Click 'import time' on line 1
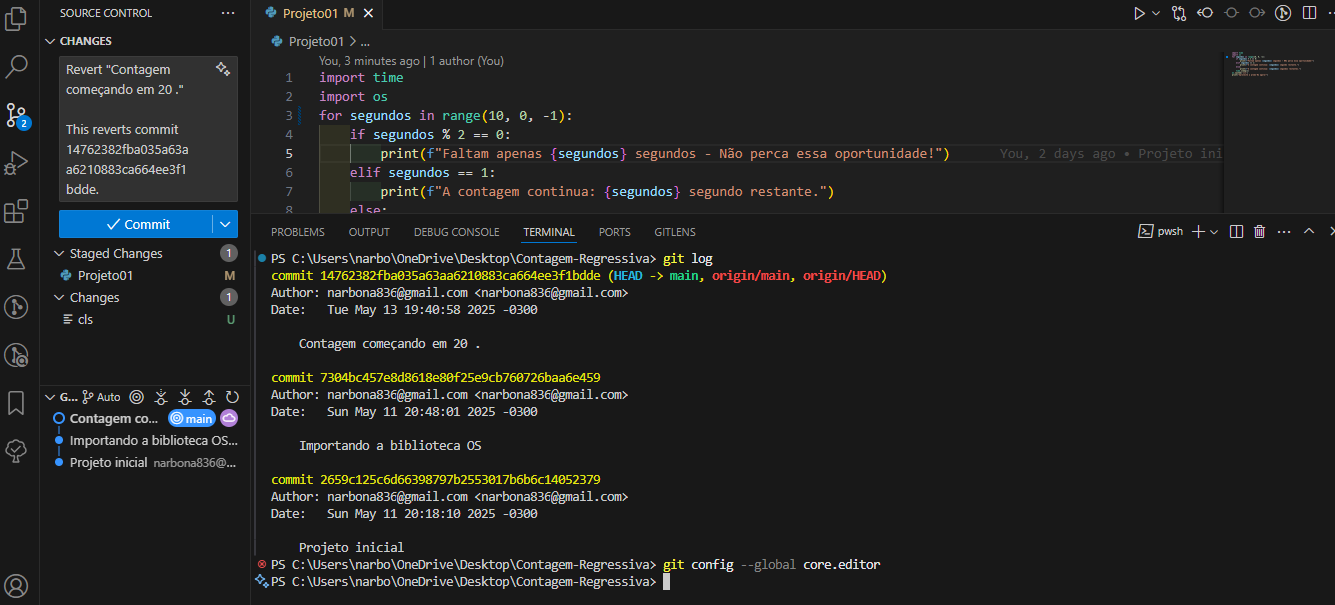Screen dimensions: 1335x605 click(361, 78)
